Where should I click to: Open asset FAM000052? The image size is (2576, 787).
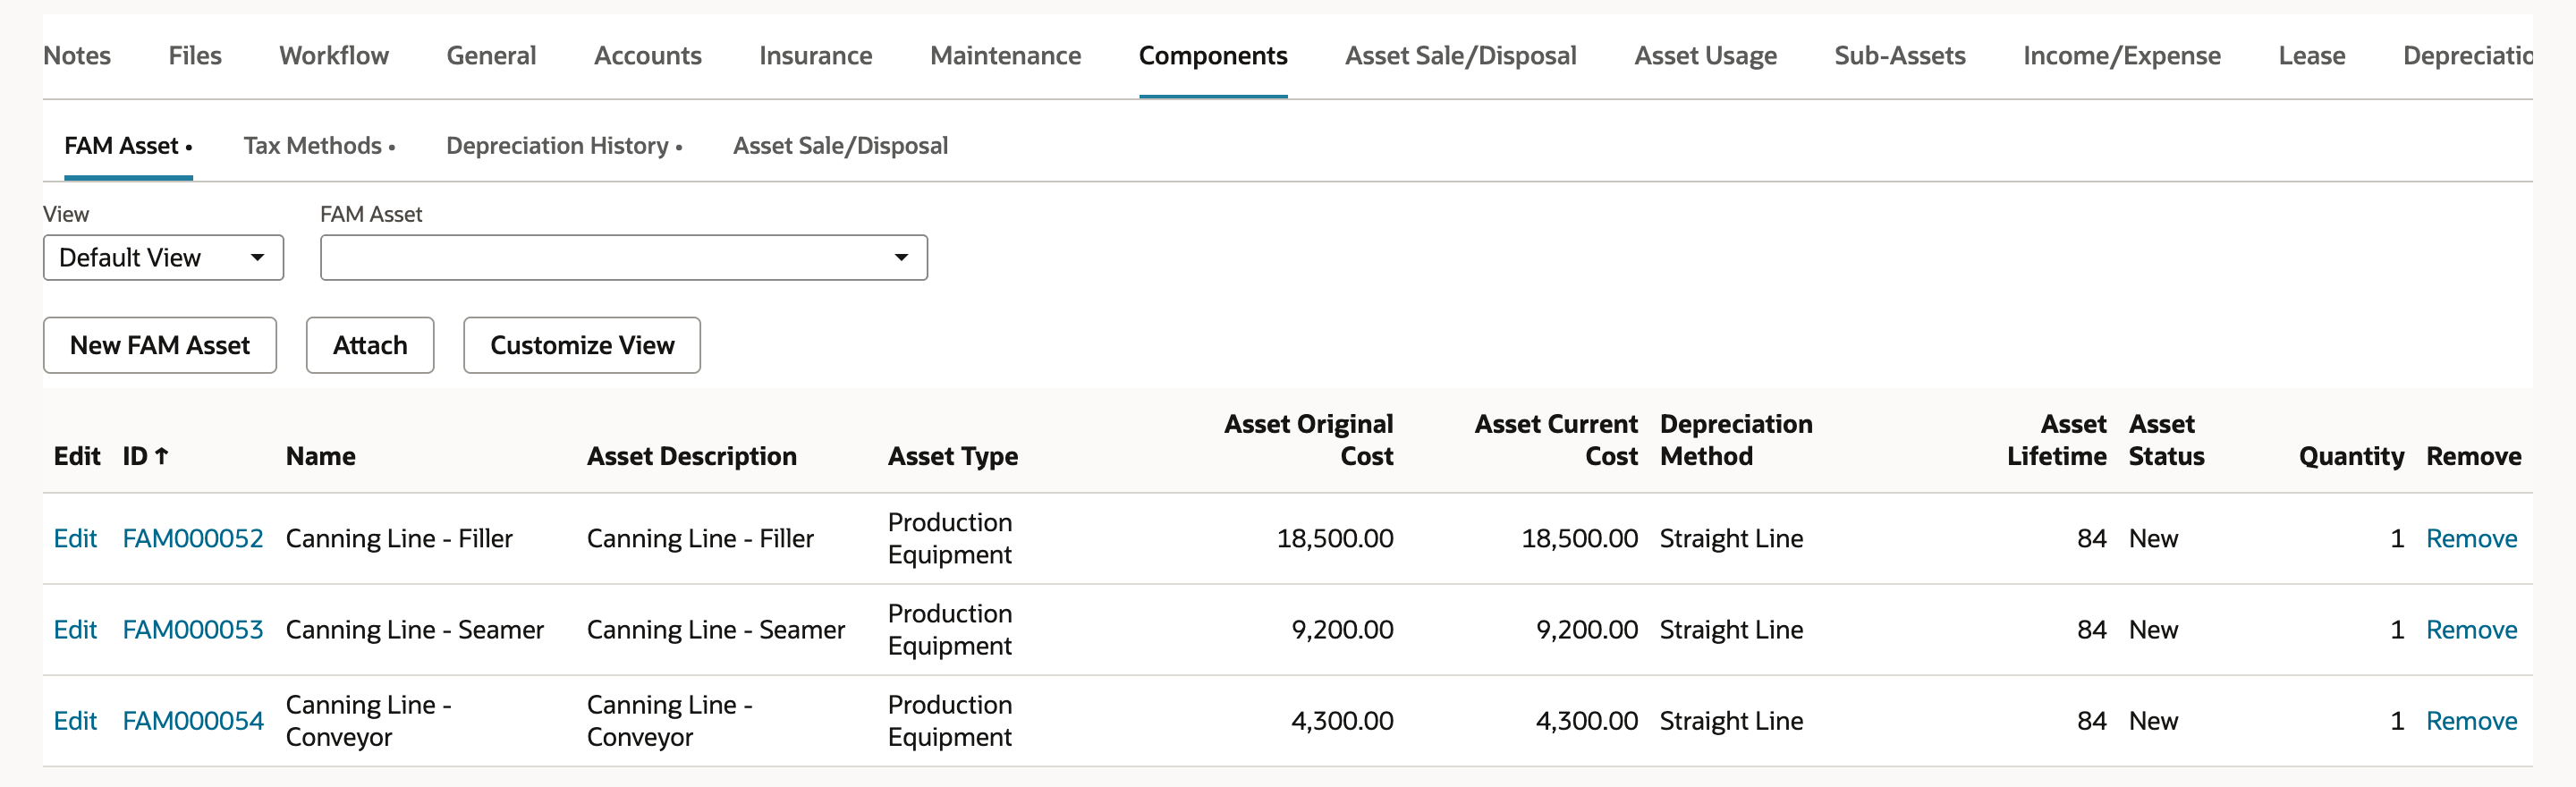pos(192,538)
